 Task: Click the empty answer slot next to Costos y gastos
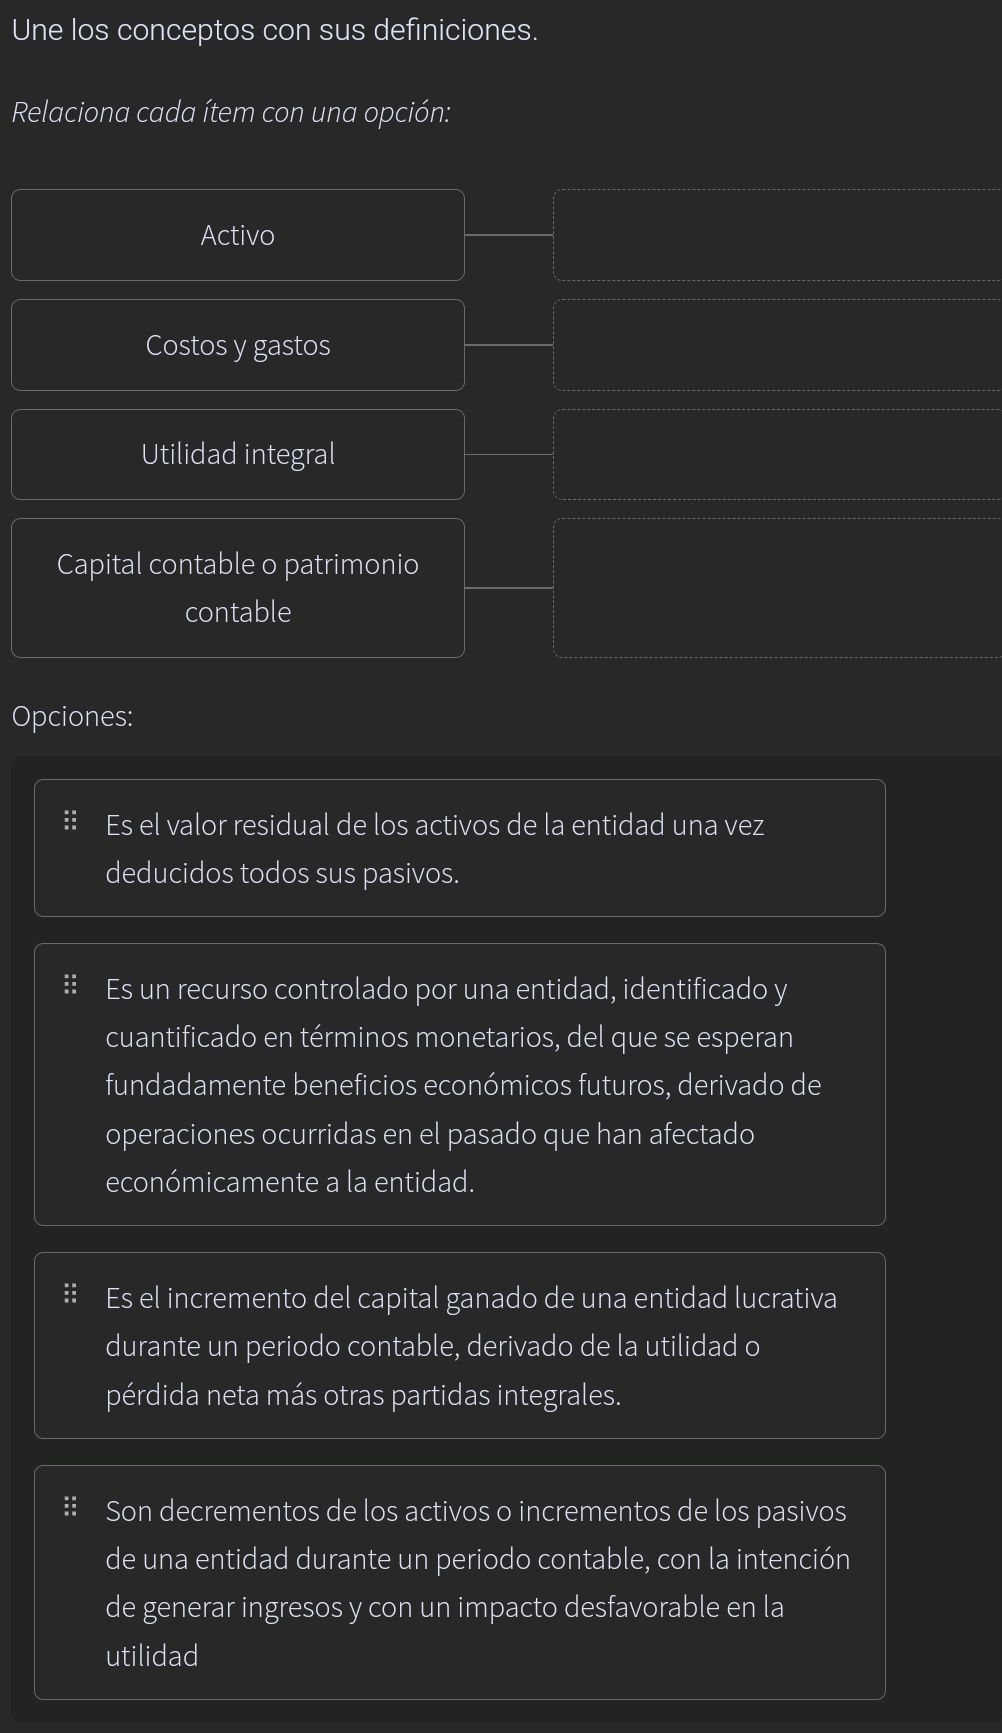coord(778,344)
